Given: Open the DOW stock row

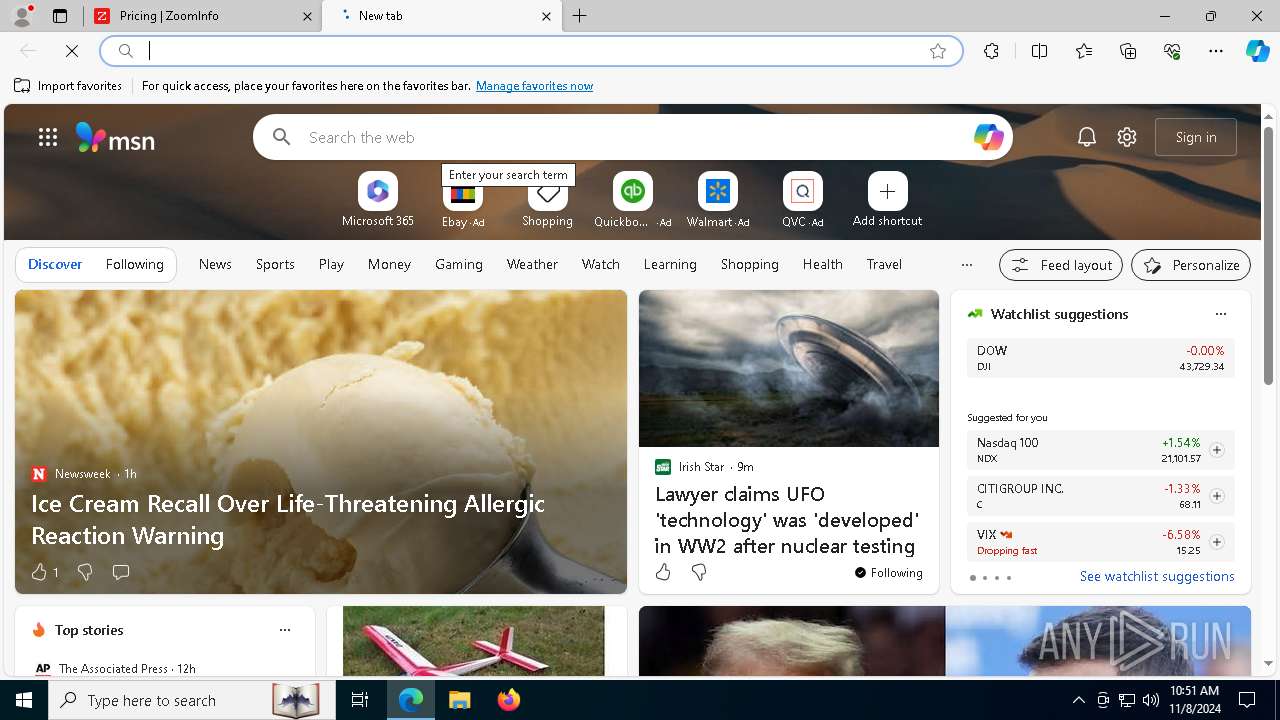Looking at the screenshot, I should point(1100,358).
